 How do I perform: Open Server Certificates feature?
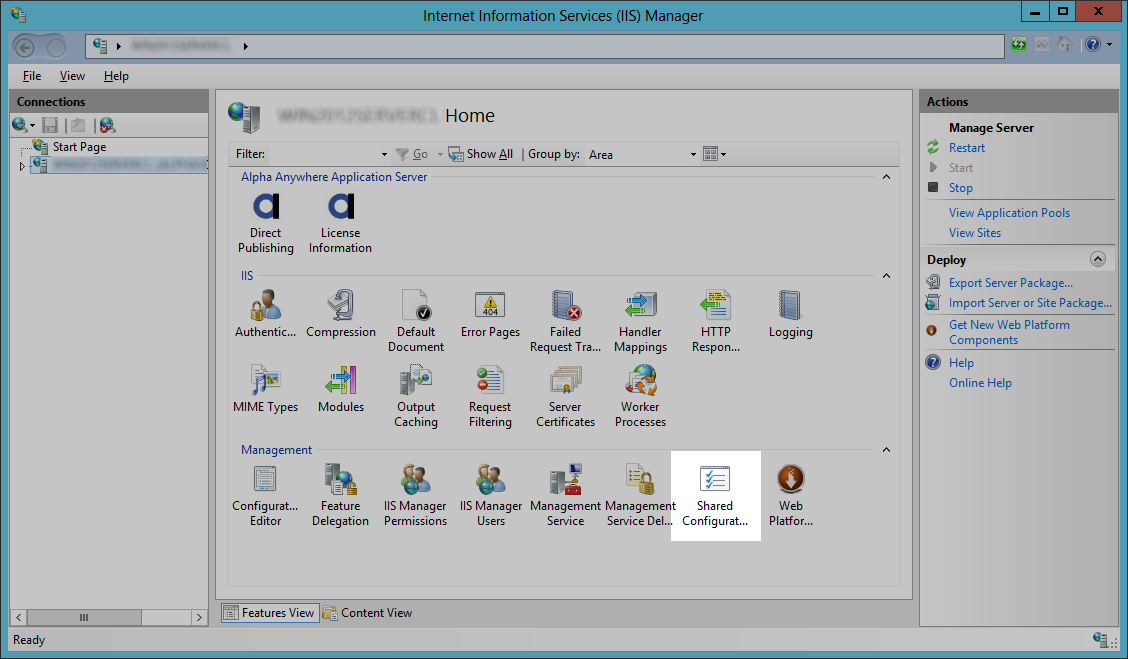coord(565,396)
